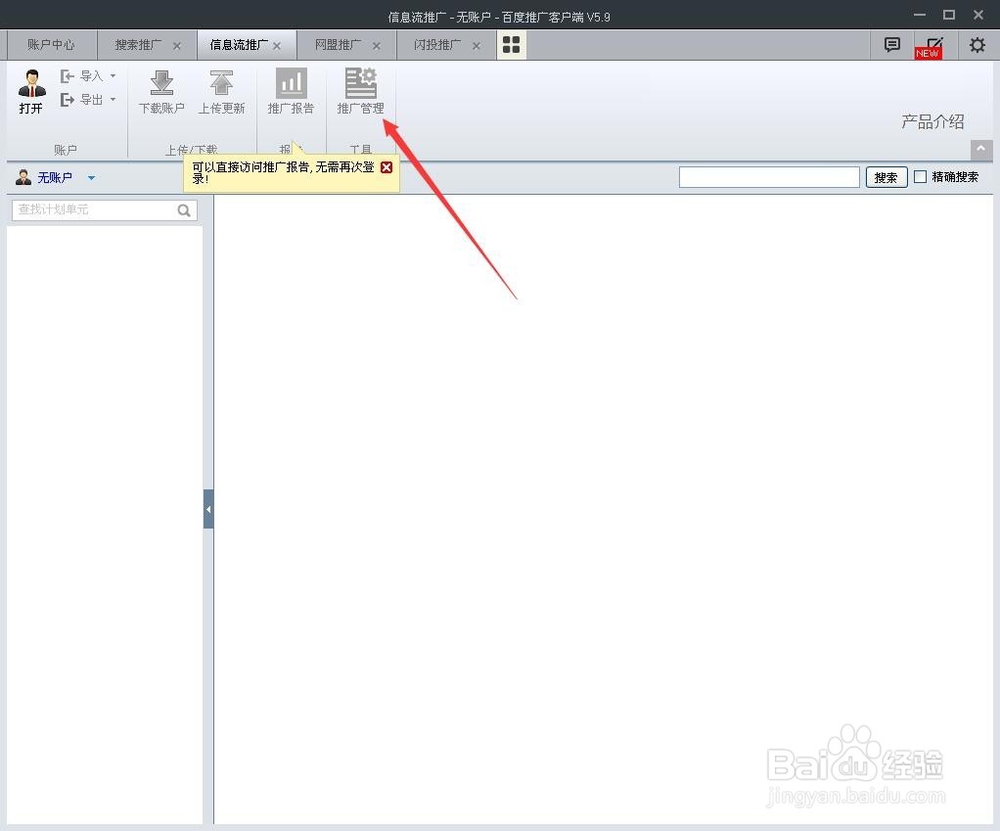Close the 信息流推广 tab
The image size is (1000, 831).
(277, 46)
